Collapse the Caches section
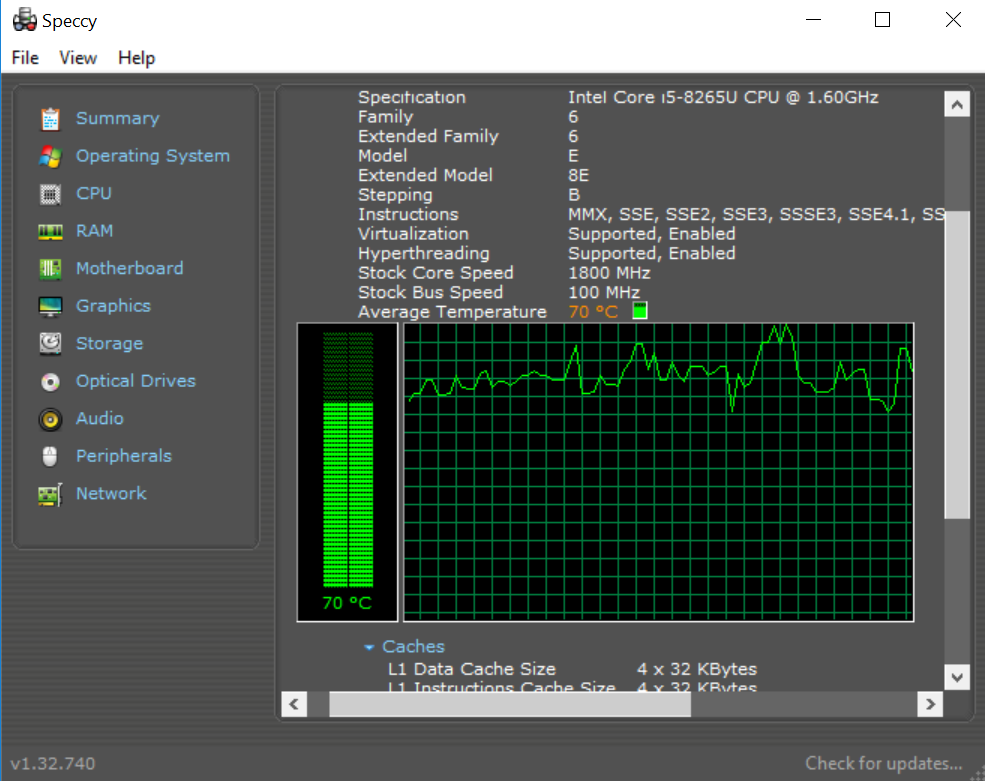The image size is (985, 781). (x=369, y=647)
